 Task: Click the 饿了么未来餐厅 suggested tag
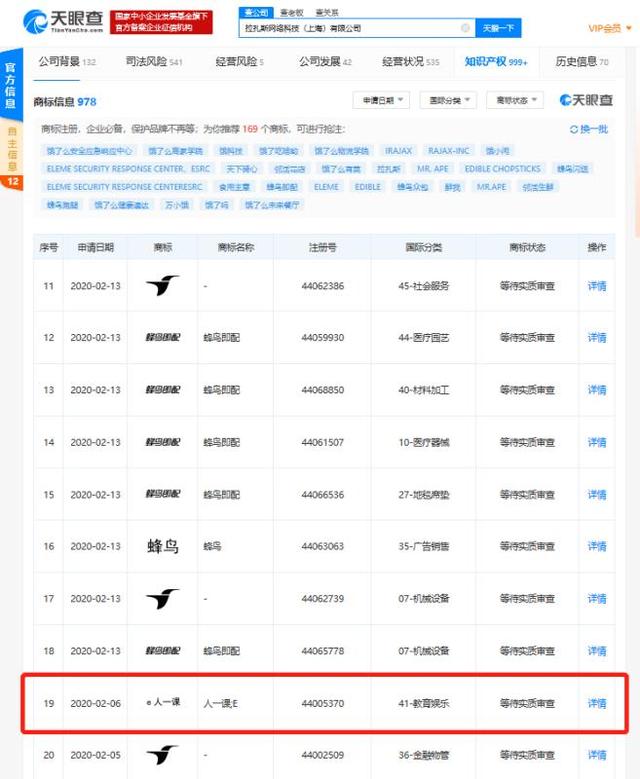(272, 205)
